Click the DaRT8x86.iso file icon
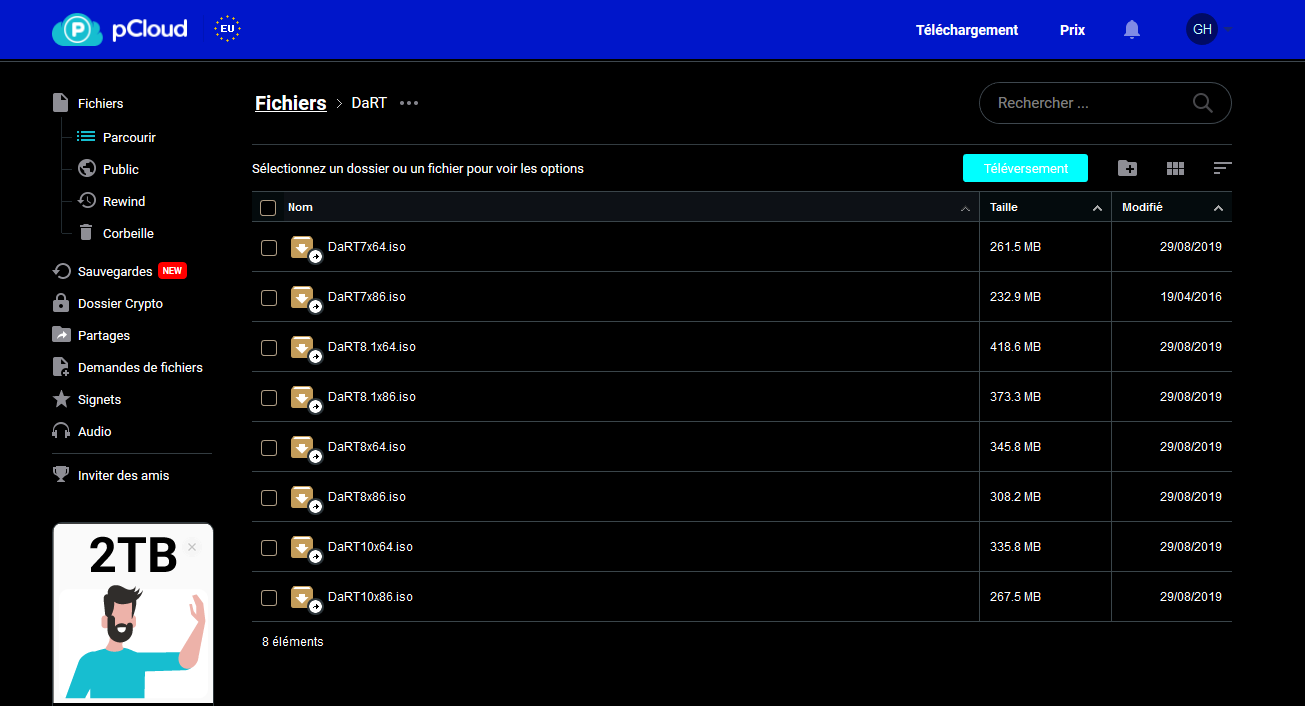The image size is (1305, 706). click(x=304, y=498)
